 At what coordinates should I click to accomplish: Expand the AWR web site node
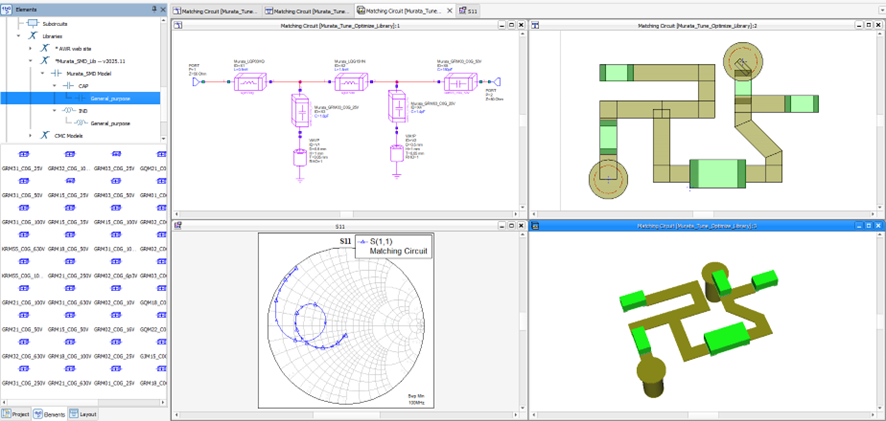[30, 48]
